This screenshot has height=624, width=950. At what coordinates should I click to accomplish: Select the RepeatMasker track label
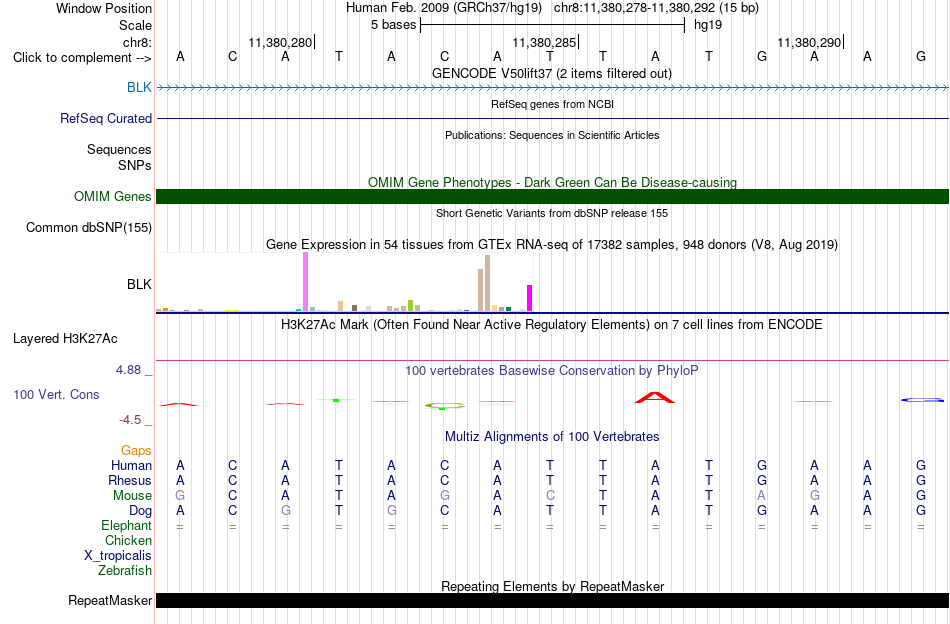(110, 600)
